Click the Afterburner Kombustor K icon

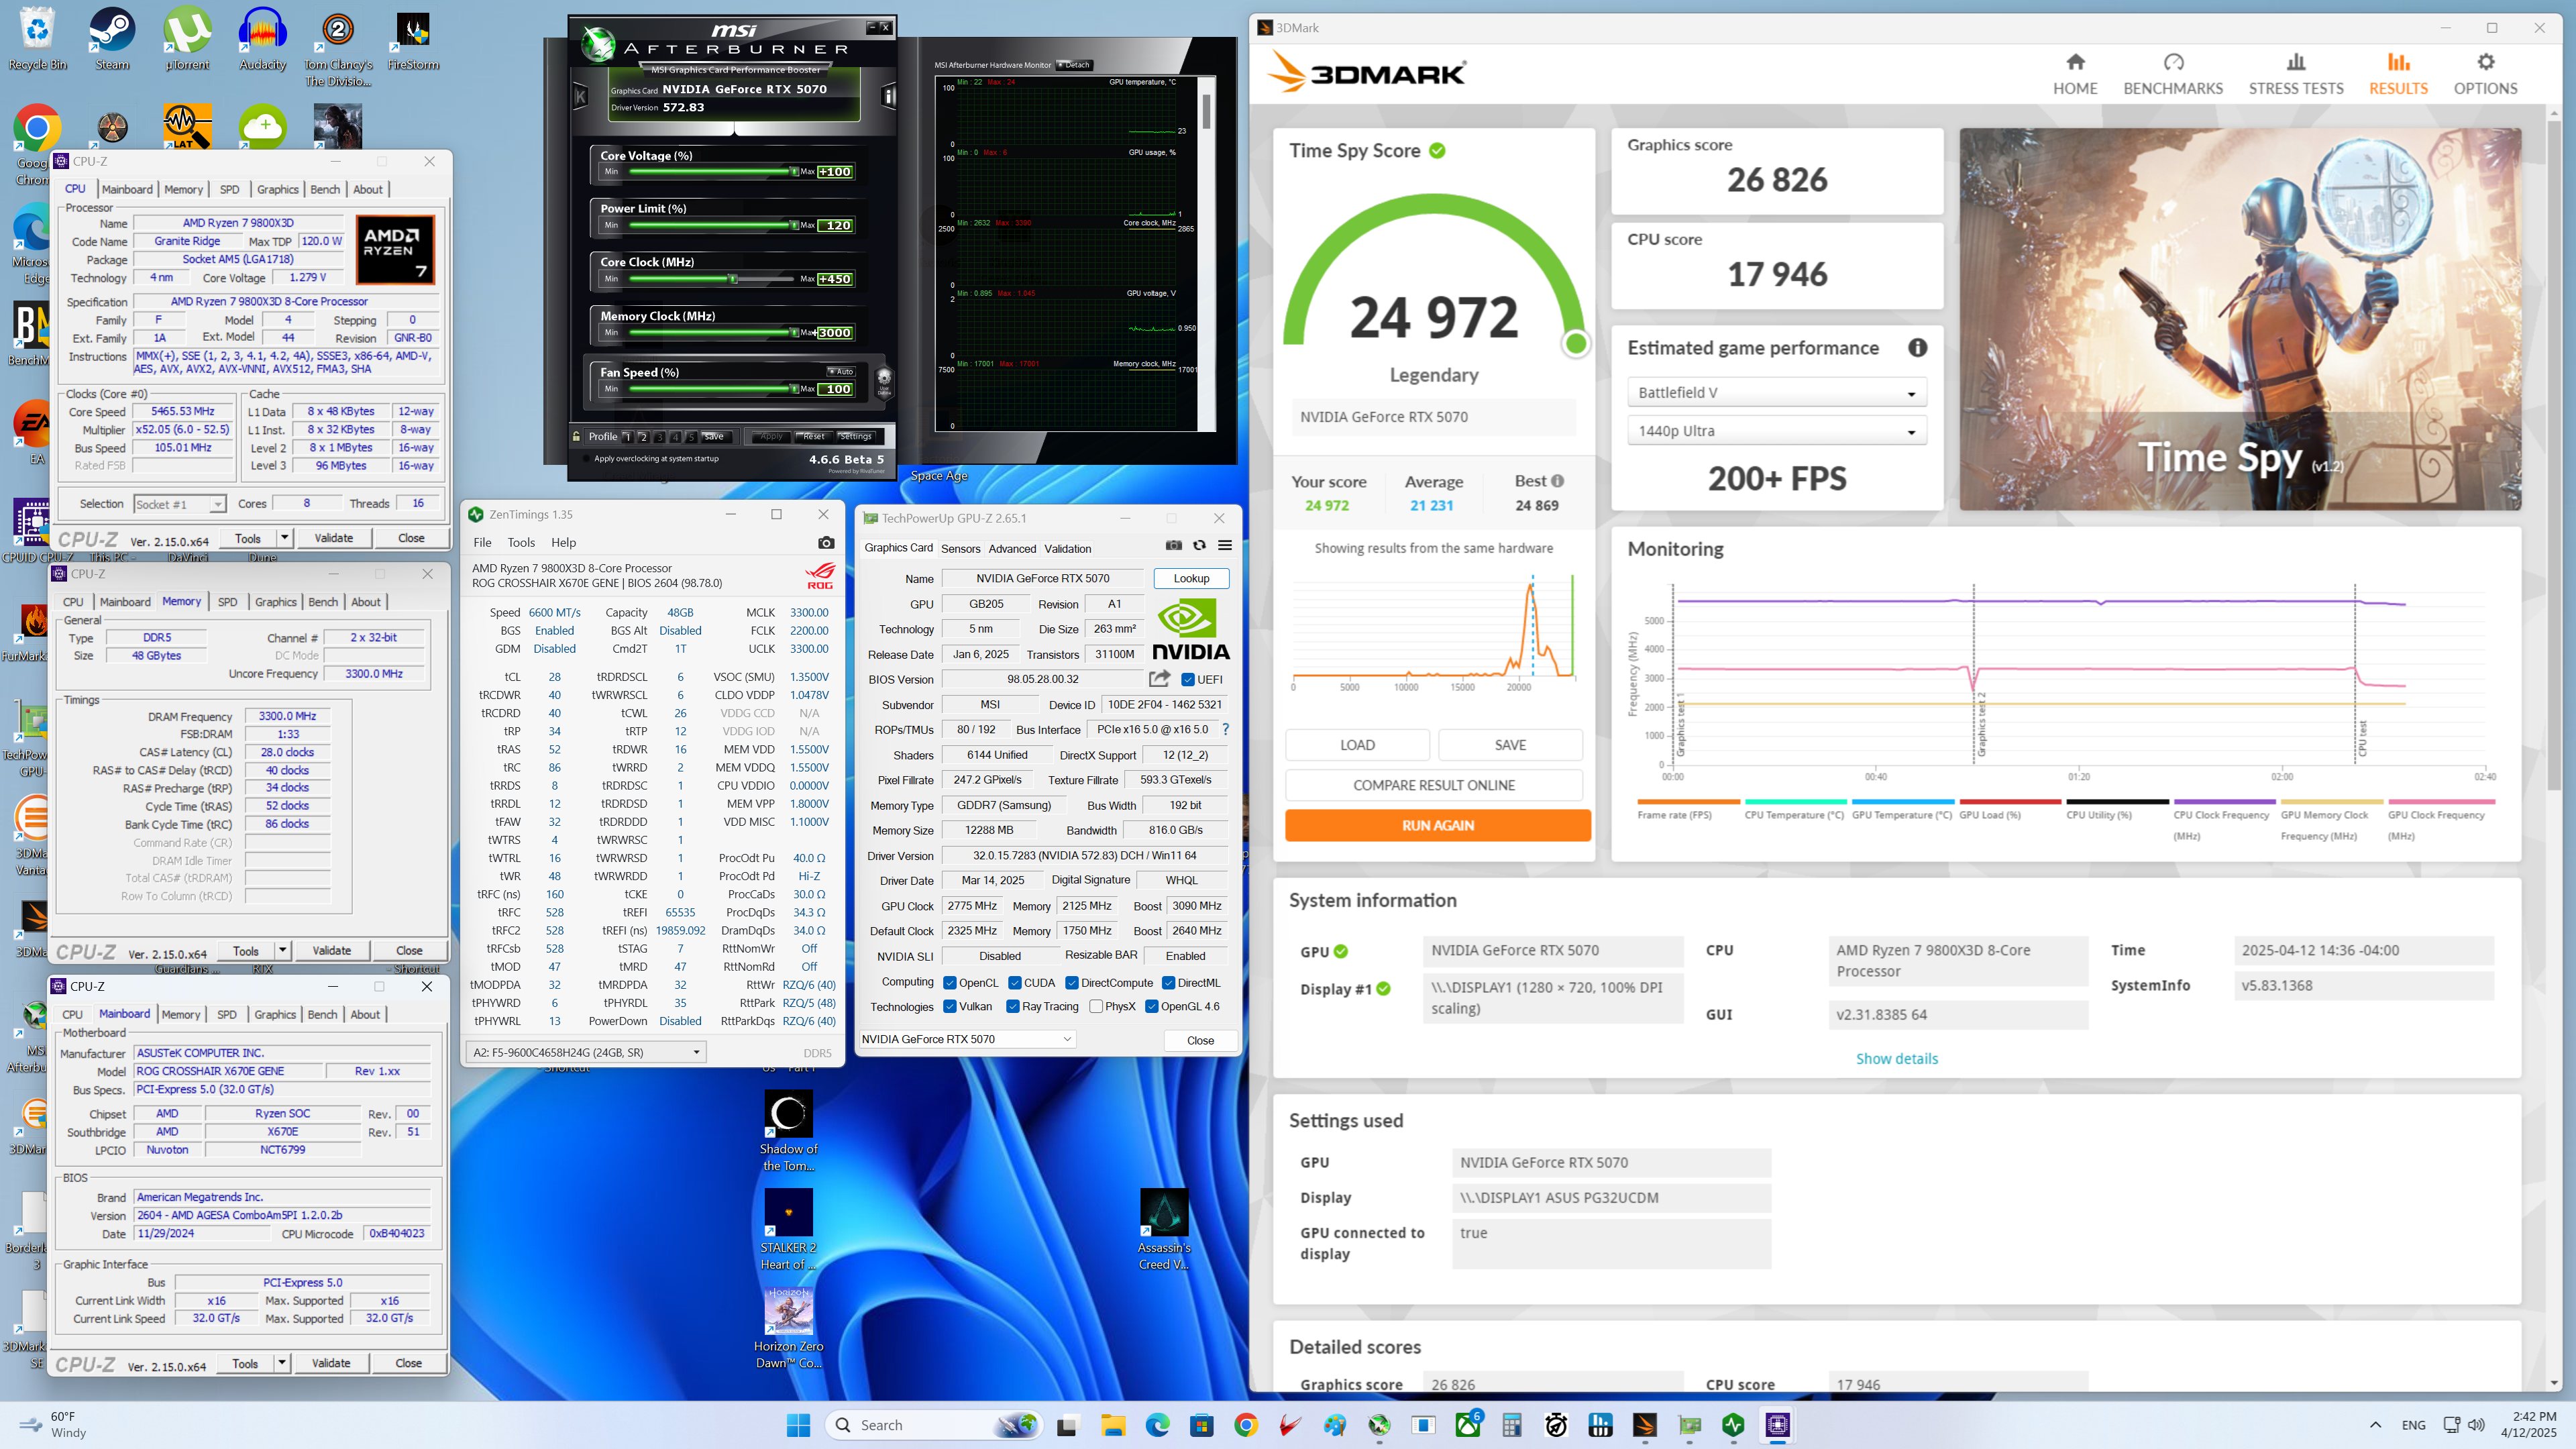[x=580, y=97]
